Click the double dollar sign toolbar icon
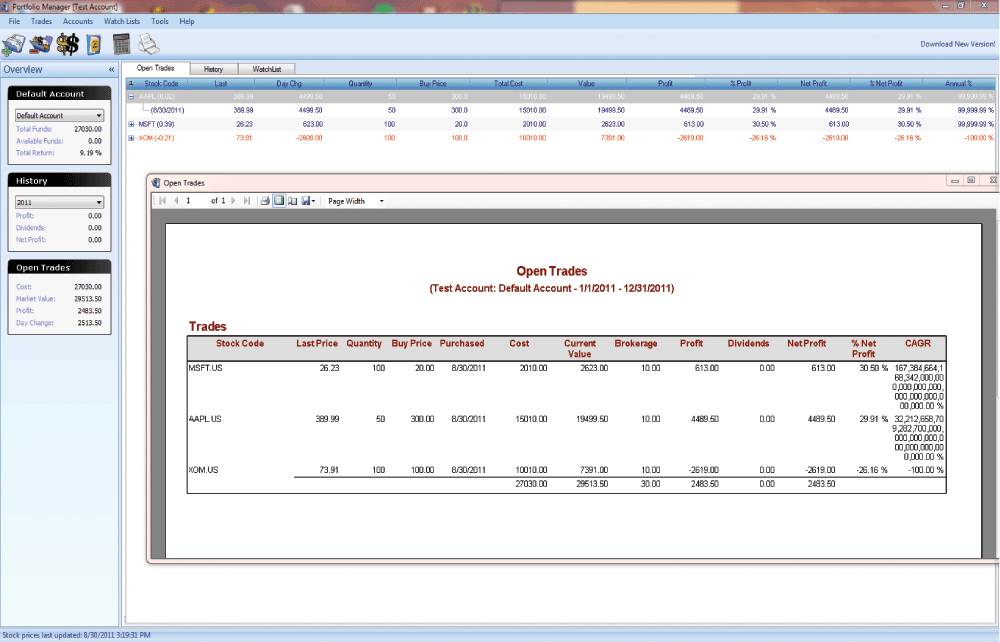Viewport: 1000px width, 642px height. pos(68,43)
